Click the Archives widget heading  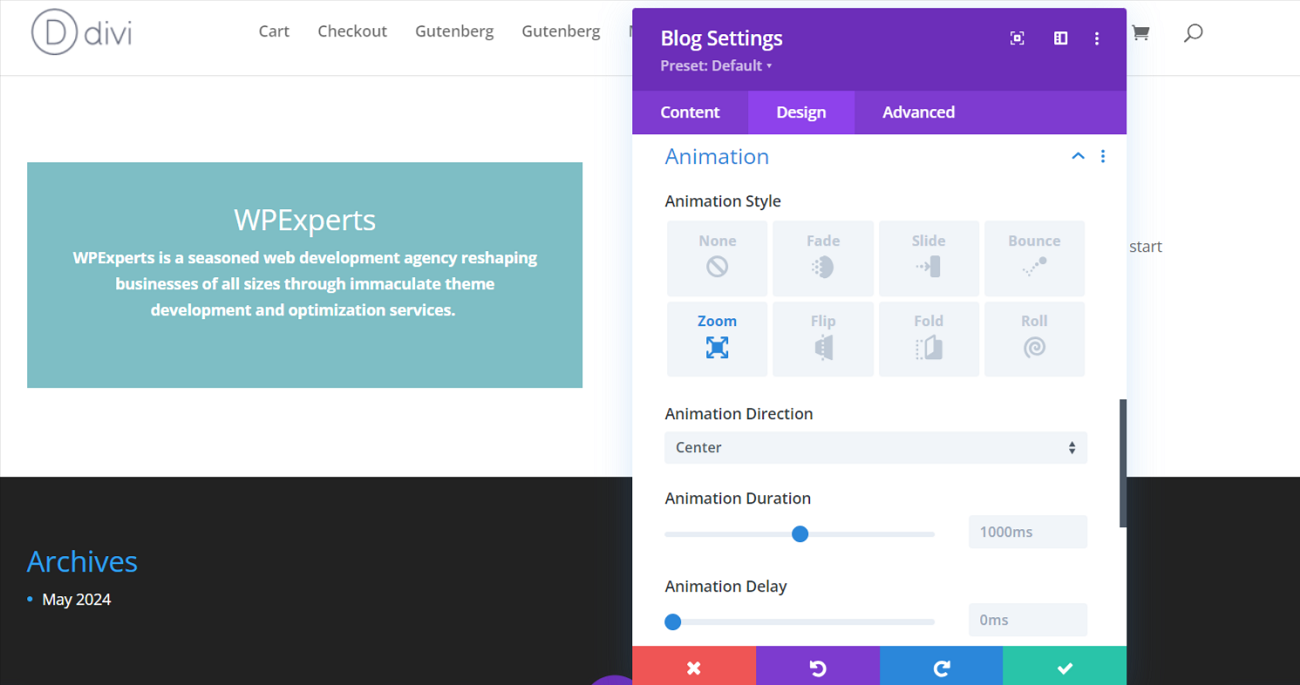pos(82,561)
